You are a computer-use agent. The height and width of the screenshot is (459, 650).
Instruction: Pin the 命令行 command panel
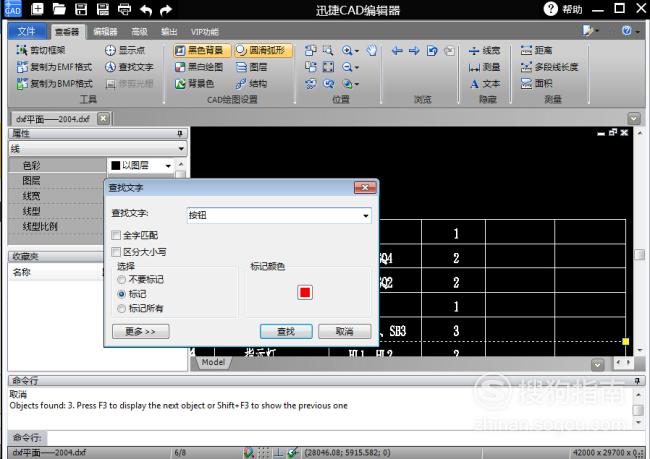click(637, 380)
